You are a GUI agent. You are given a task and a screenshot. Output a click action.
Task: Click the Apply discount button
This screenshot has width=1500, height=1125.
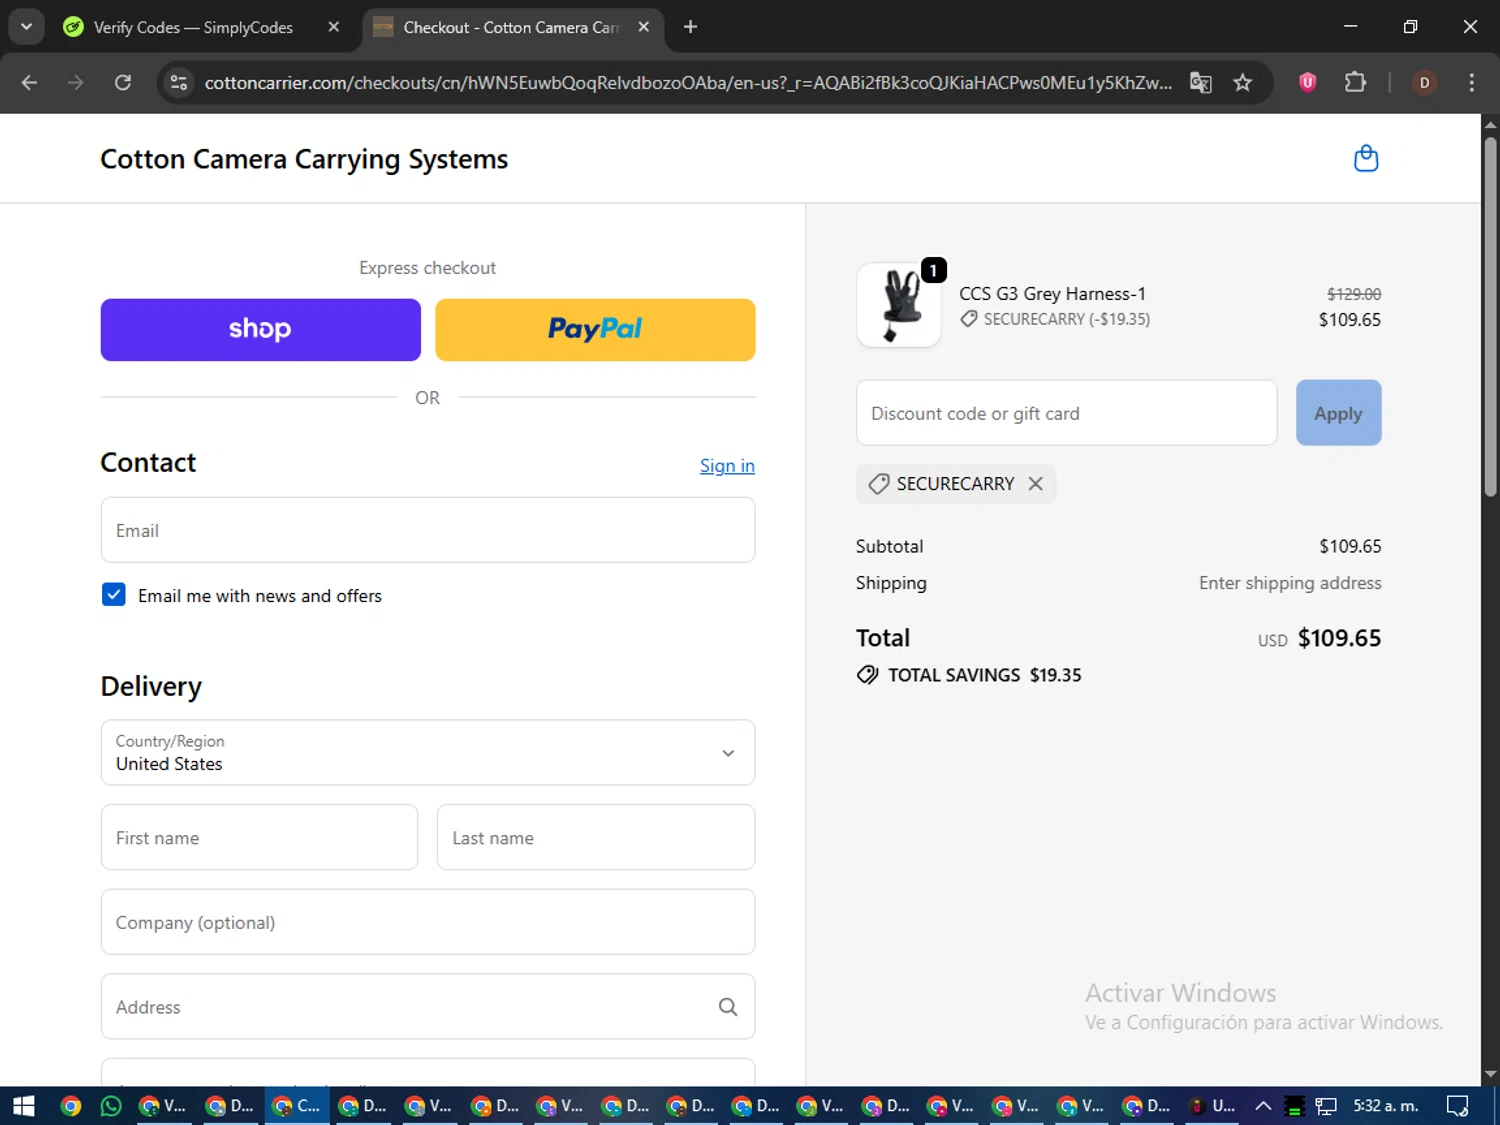(x=1338, y=413)
